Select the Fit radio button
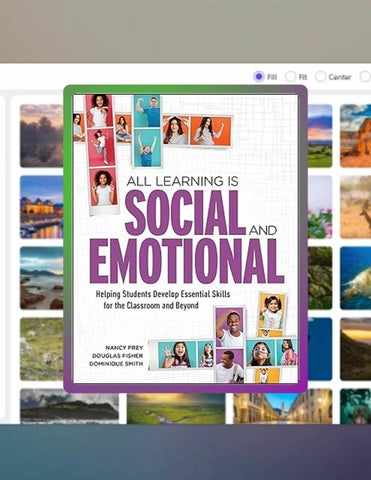The height and width of the screenshot is (480, 371). pos(290,77)
